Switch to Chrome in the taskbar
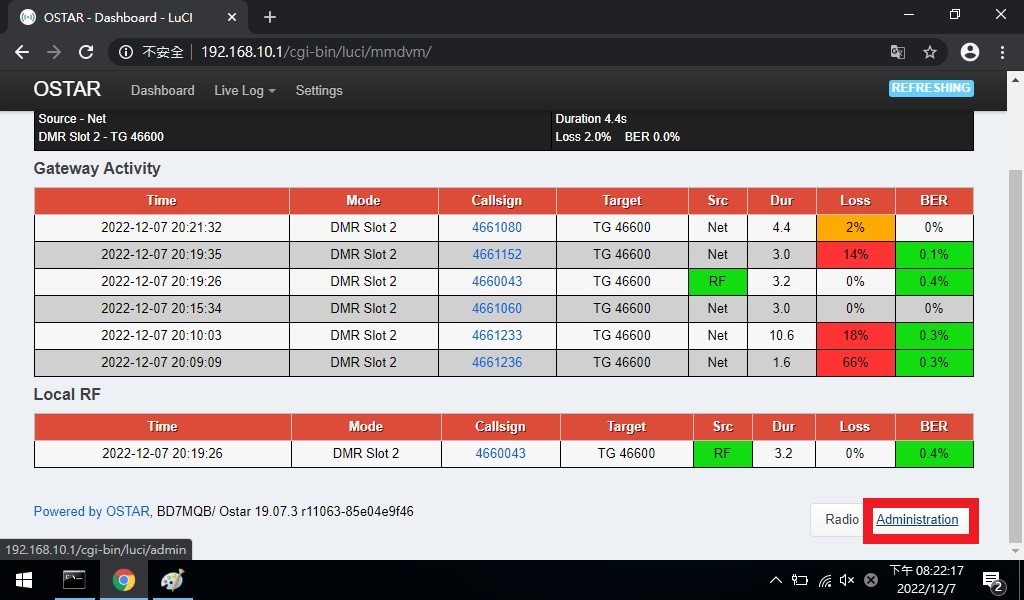This screenshot has height=600, width=1024. point(123,580)
